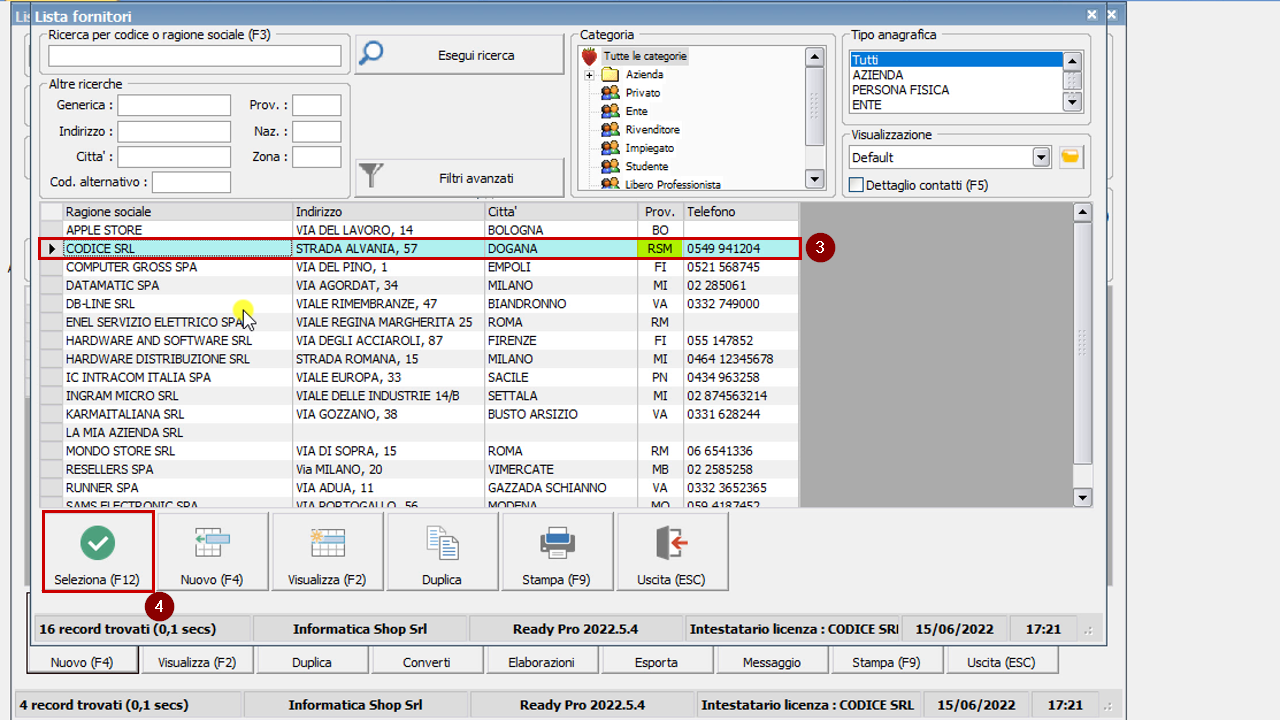Click Messaggio in the background window
Image resolution: width=1280 pixels, height=720 pixels.
(x=772, y=662)
